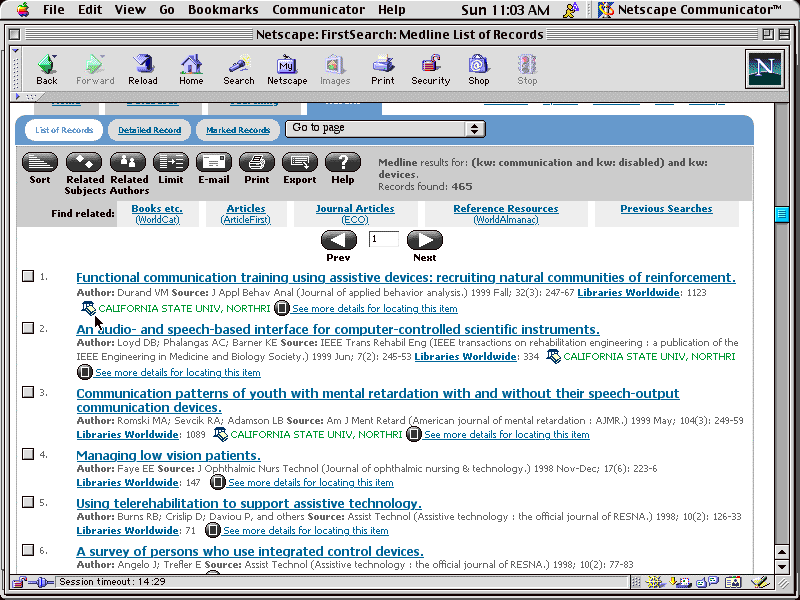This screenshot has height=600, width=800.
Task: Switch to the Detailed Record tab
Action: pos(149,130)
